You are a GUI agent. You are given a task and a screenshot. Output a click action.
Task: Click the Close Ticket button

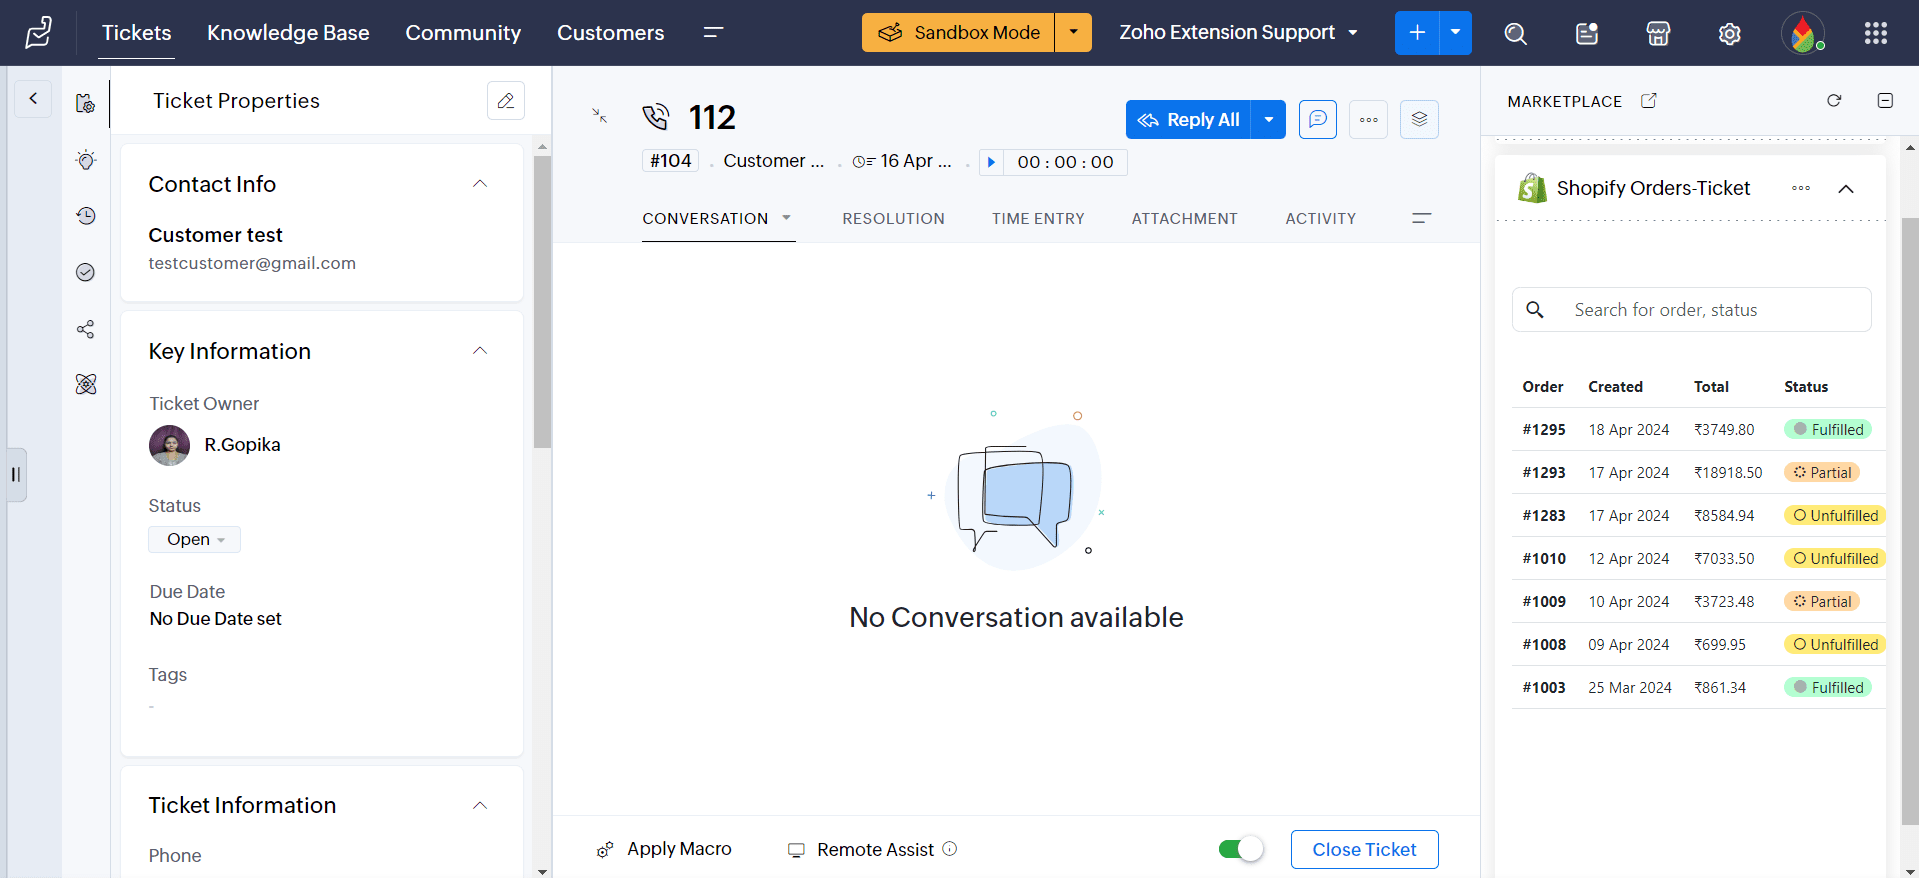pos(1363,849)
